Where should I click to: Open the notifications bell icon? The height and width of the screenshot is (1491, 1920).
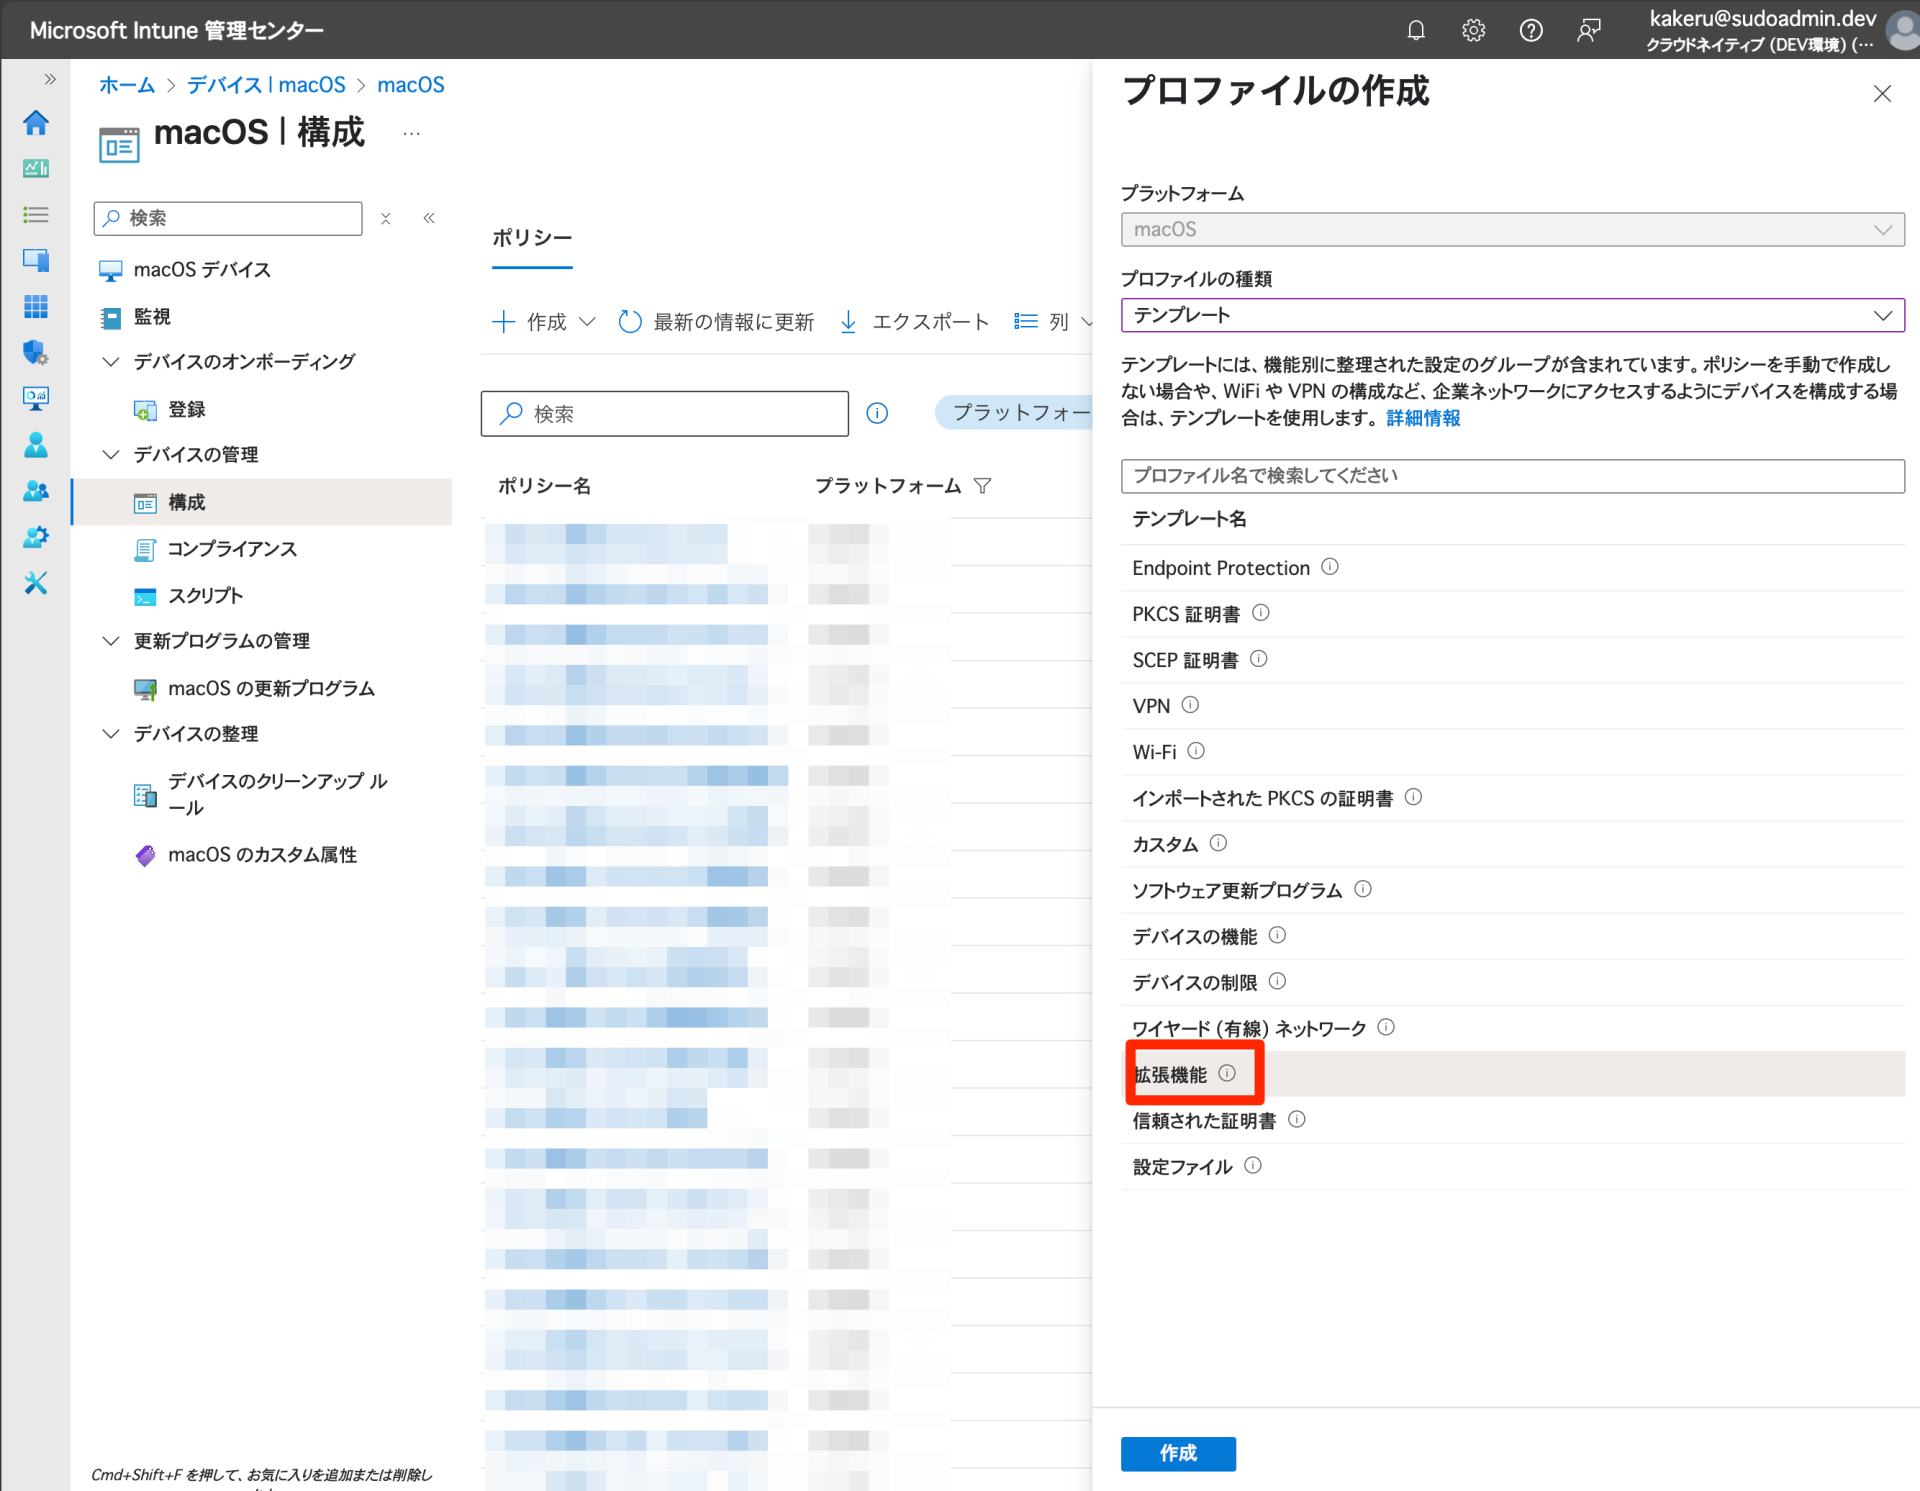coord(1416,30)
